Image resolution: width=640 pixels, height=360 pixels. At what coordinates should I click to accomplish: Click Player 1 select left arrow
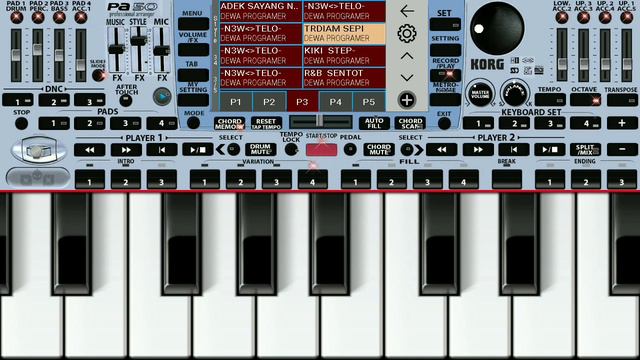point(221,149)
